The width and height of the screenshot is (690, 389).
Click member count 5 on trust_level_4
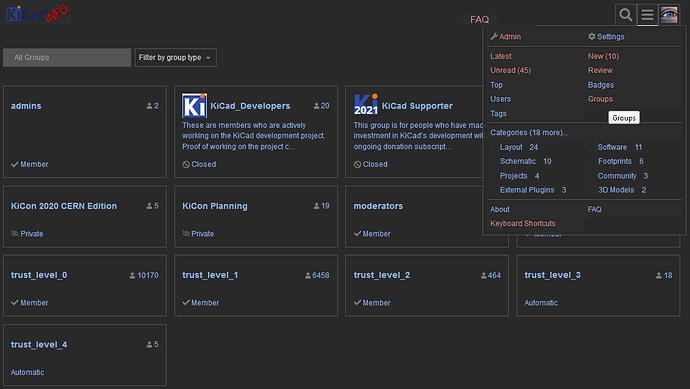point(153,345)
